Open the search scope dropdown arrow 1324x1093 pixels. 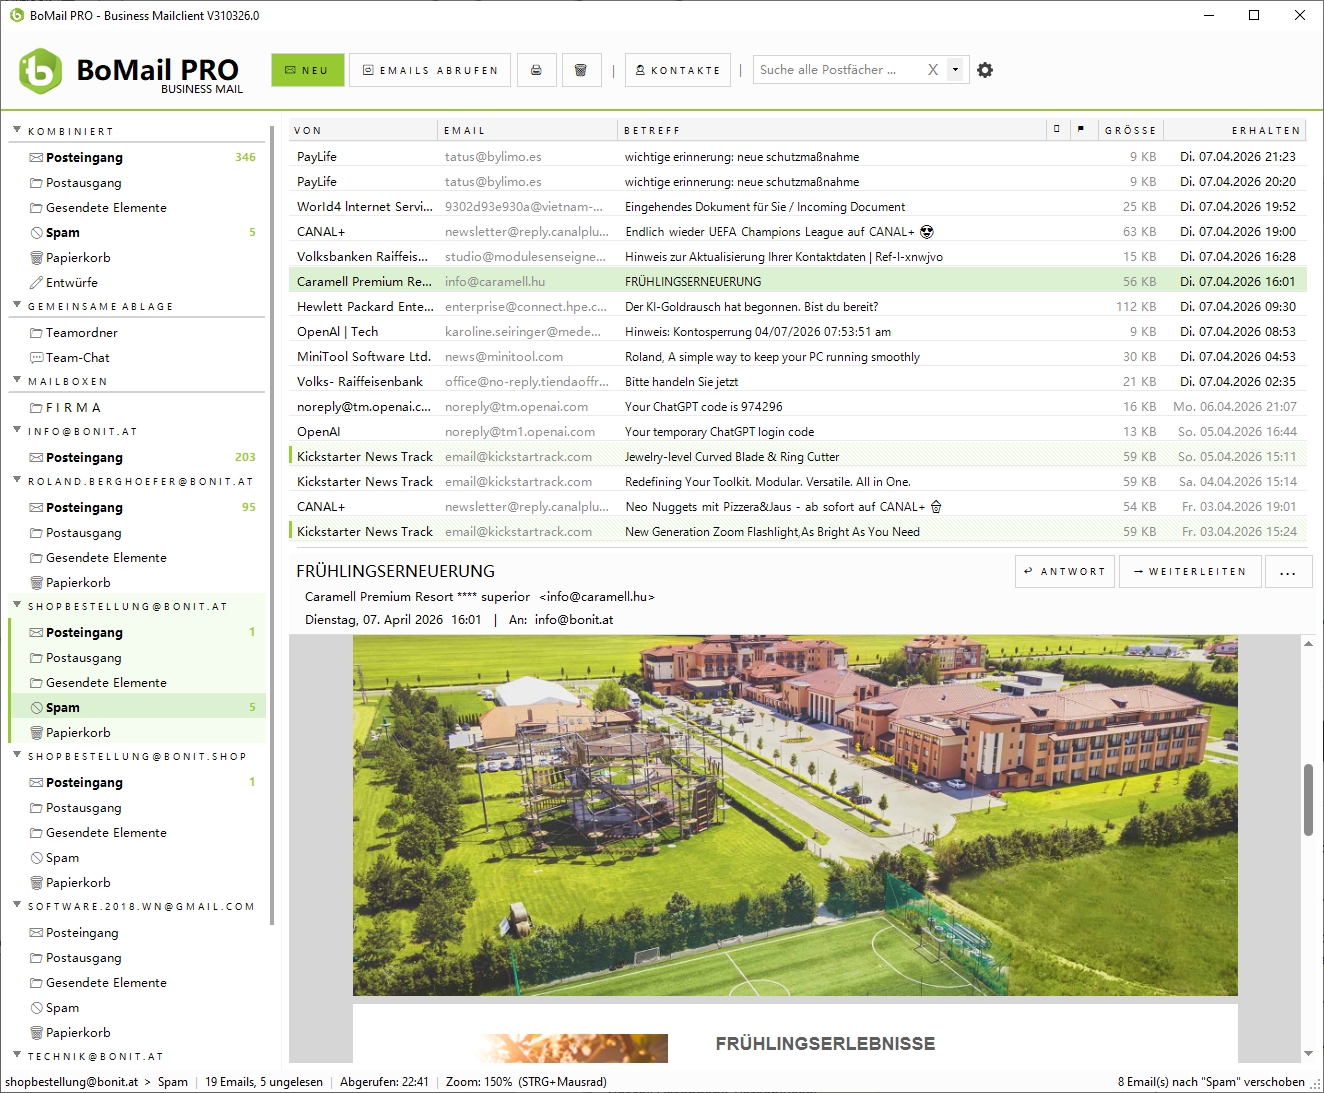(955, 69)
